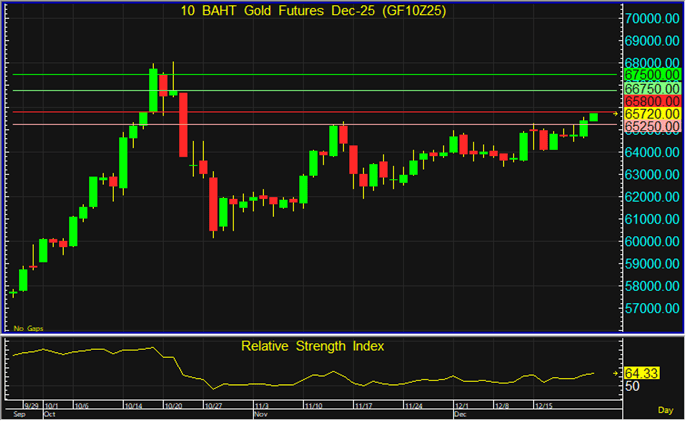Click the RSI 50 level label
Viewport: 686px width, 421px height.
coord(633,386)
